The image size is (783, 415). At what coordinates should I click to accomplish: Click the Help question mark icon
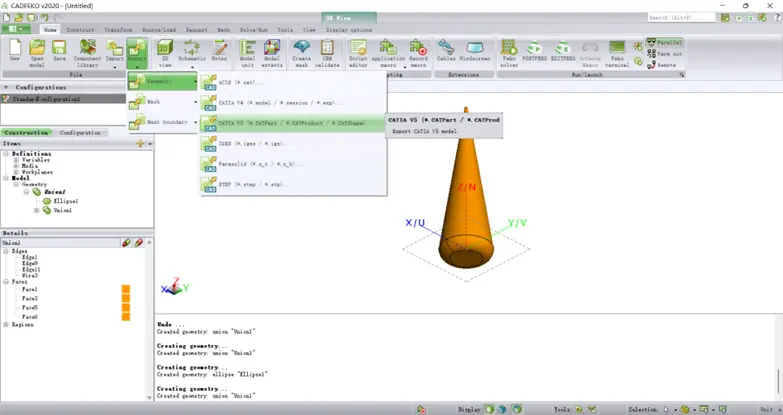tap(778, 17)
